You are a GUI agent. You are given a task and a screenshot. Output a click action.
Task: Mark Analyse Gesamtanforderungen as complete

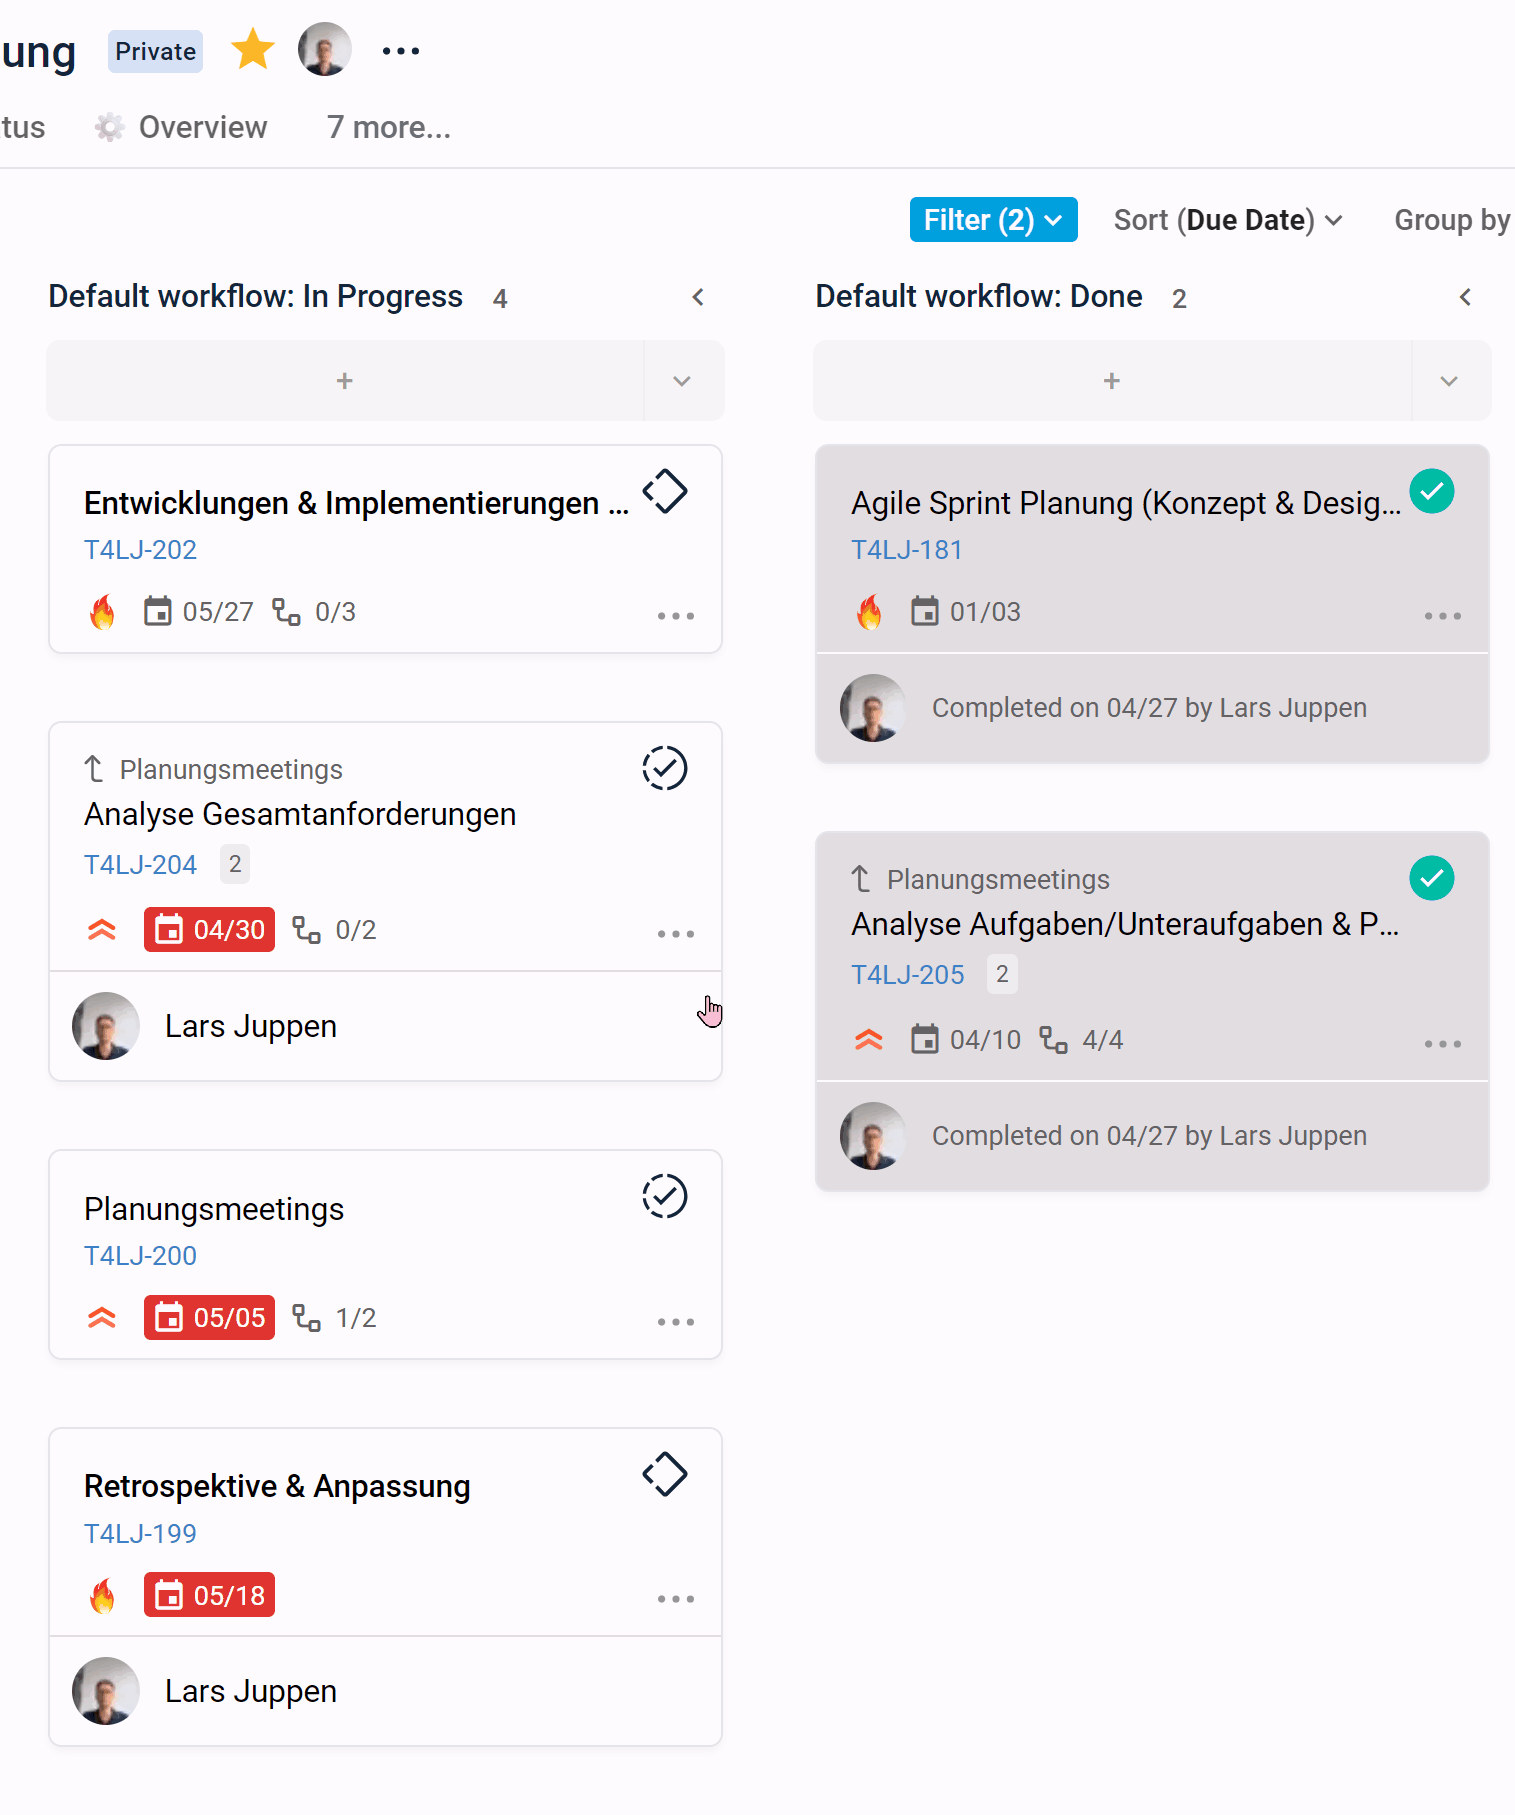(x=665, y=768)
